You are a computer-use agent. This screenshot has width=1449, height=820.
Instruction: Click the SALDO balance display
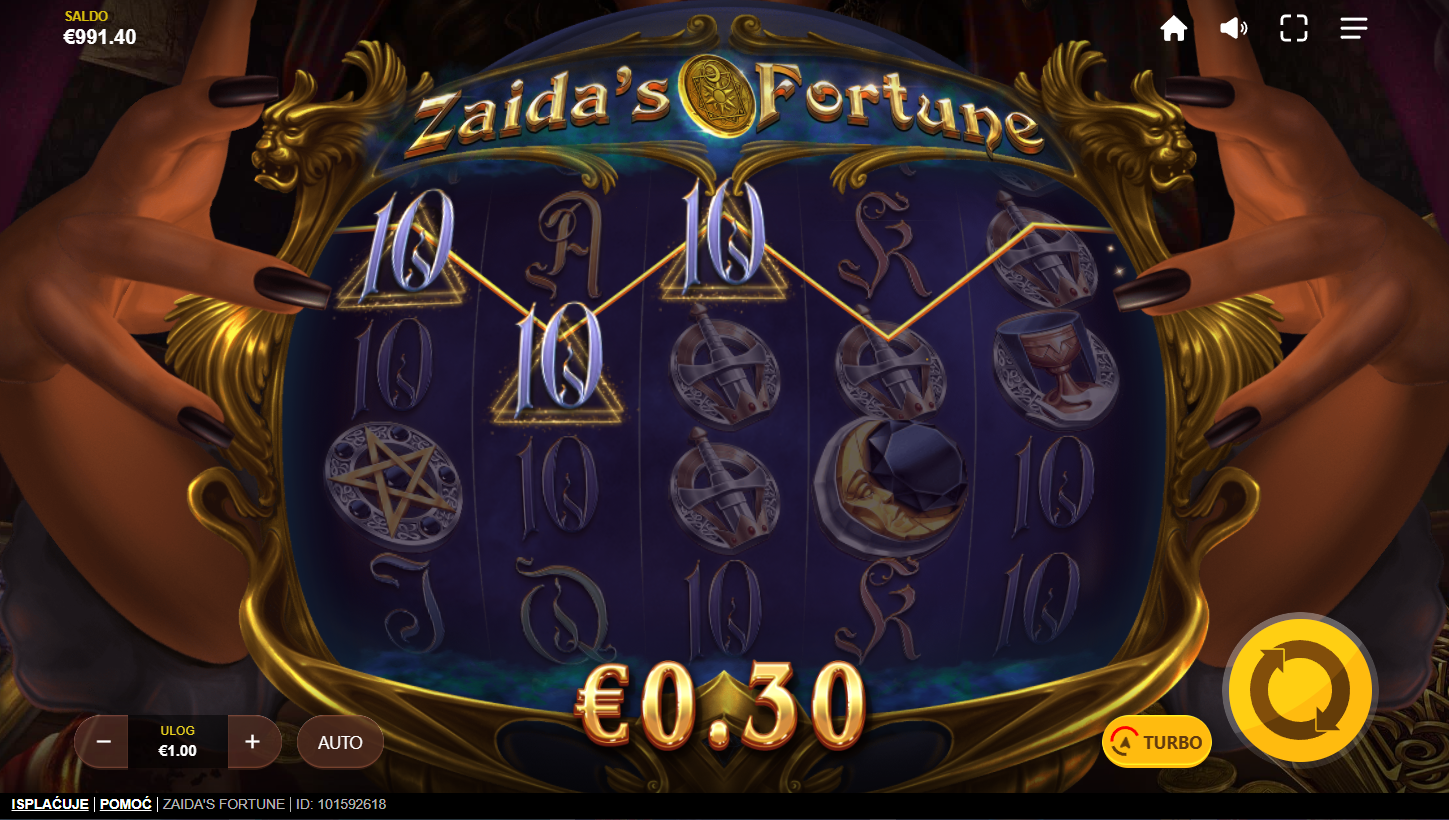click(x=99, y=30)
